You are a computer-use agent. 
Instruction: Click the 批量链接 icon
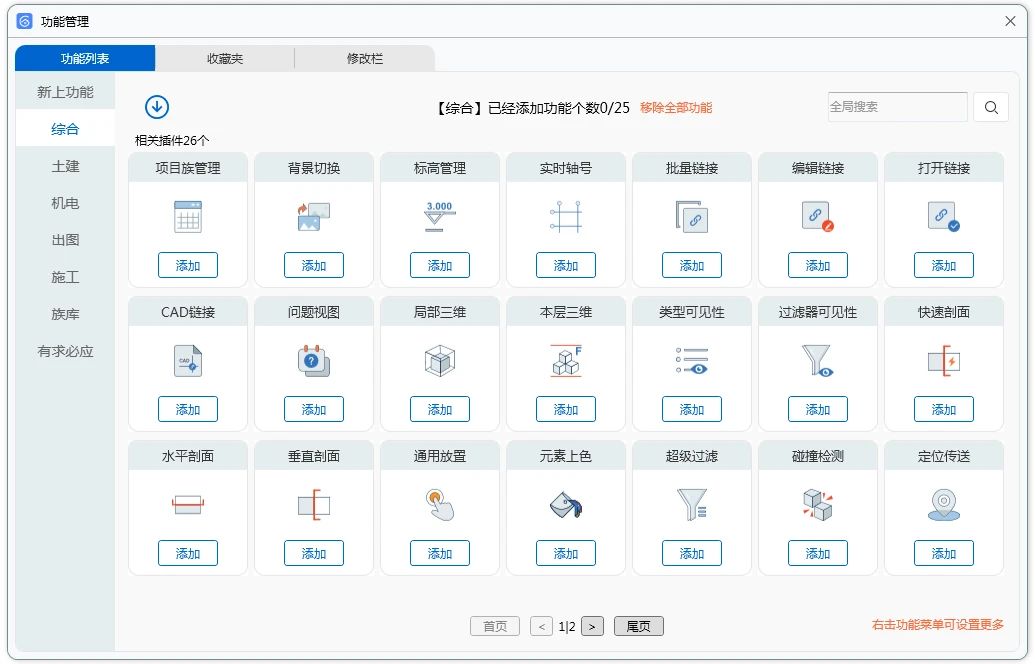pos(692,217)
